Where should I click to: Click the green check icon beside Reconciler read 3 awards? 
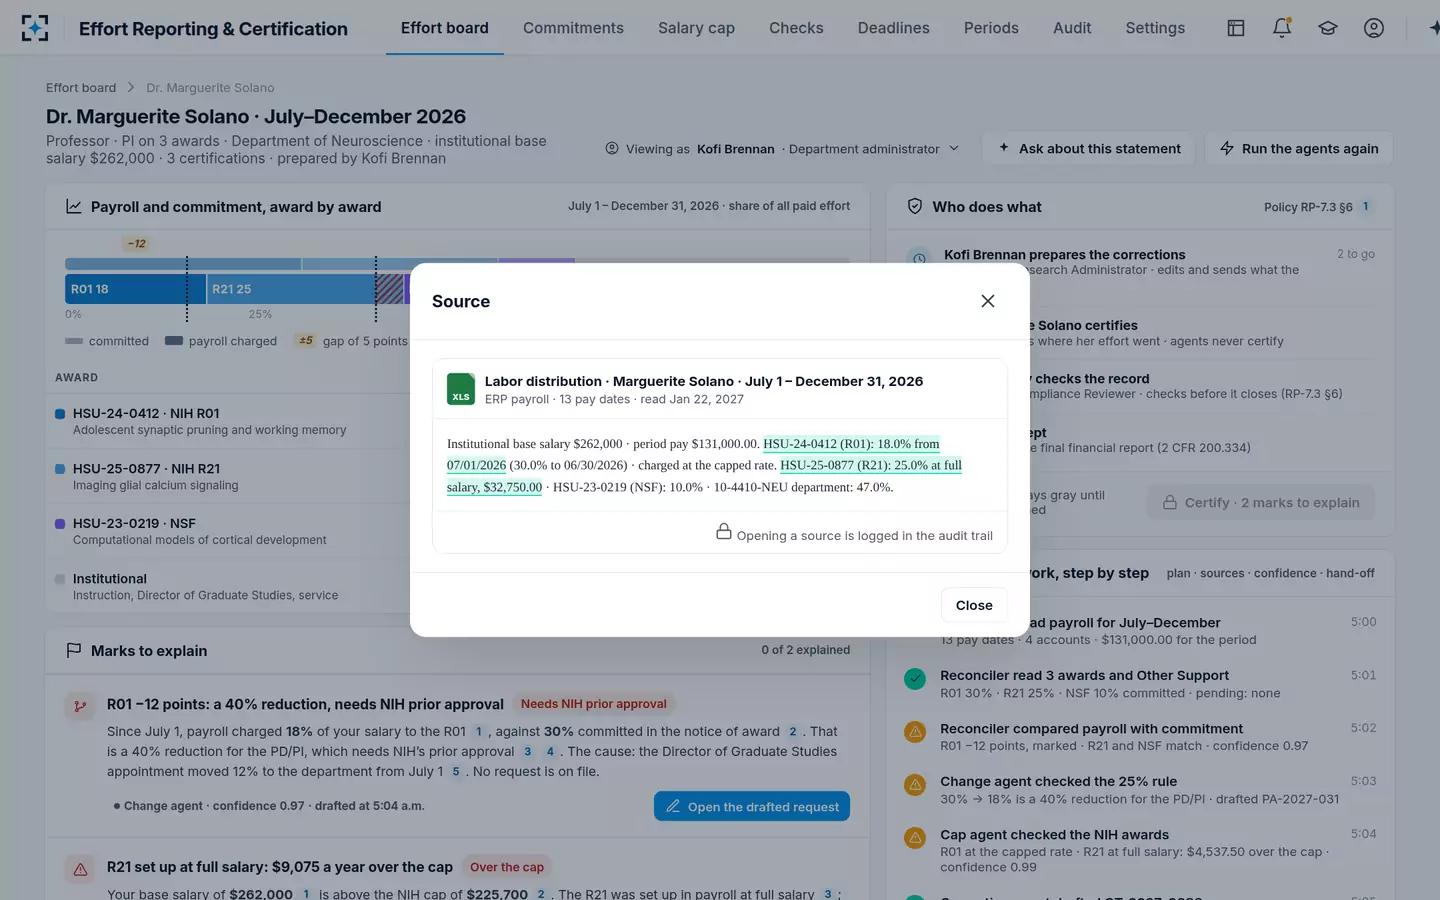(915, 679)
